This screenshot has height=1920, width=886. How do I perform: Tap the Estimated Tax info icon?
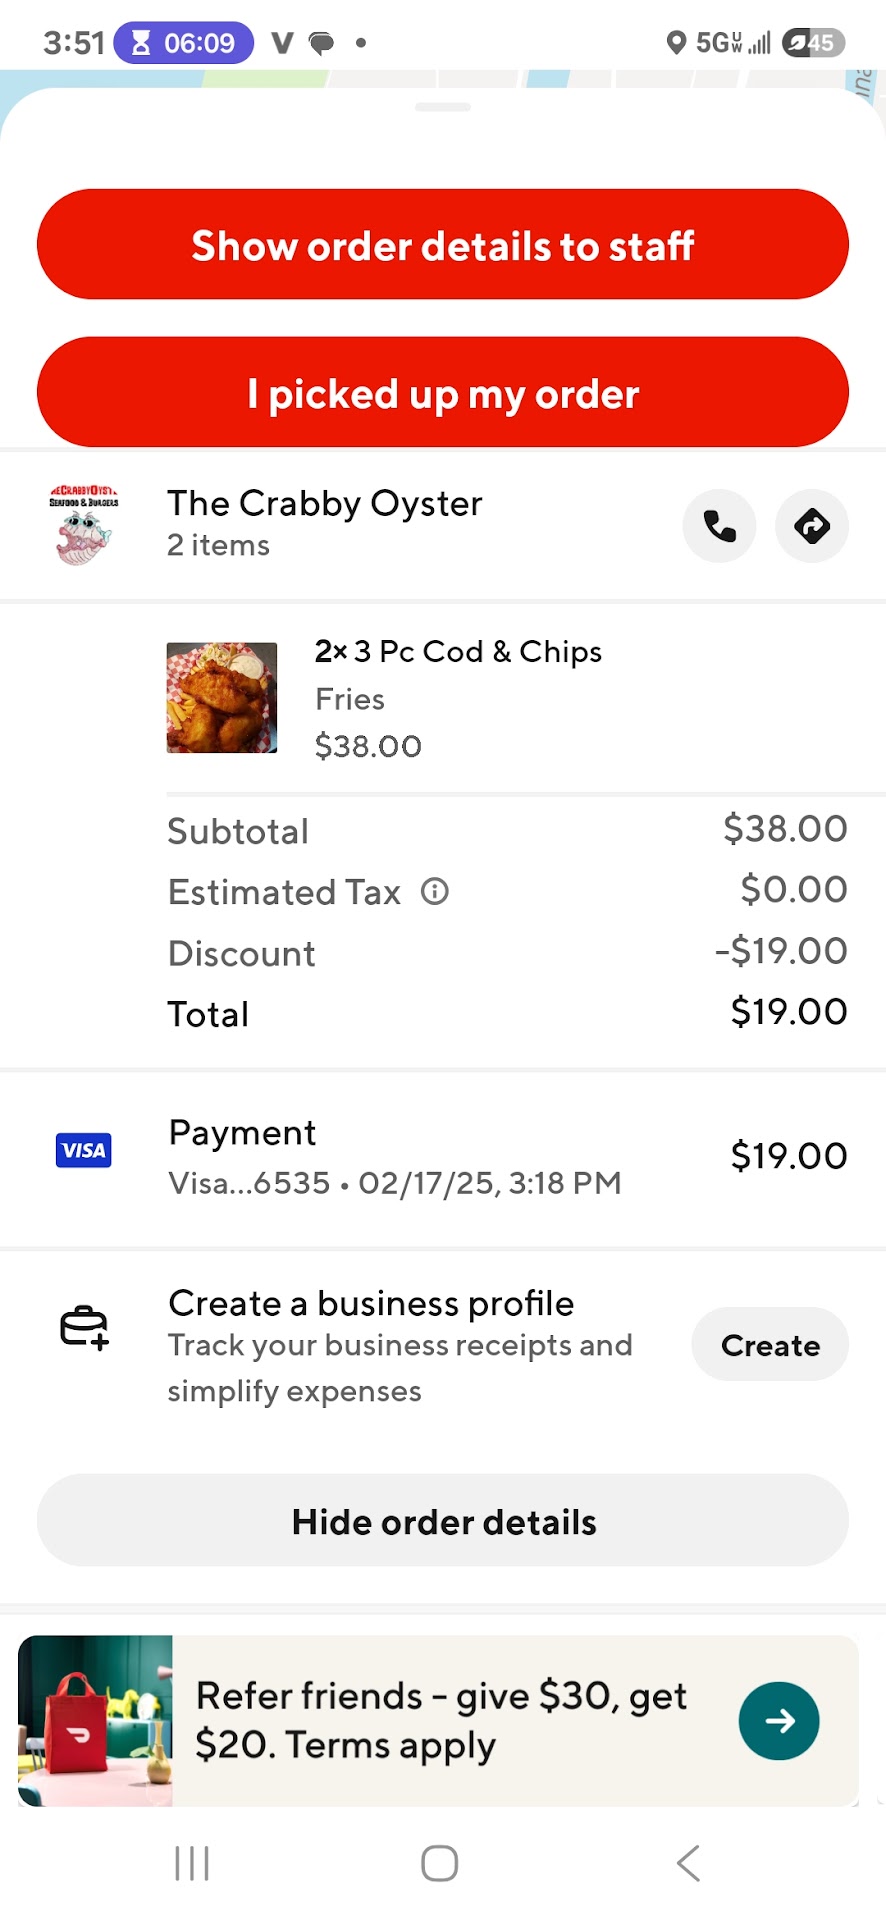point(435,891)
